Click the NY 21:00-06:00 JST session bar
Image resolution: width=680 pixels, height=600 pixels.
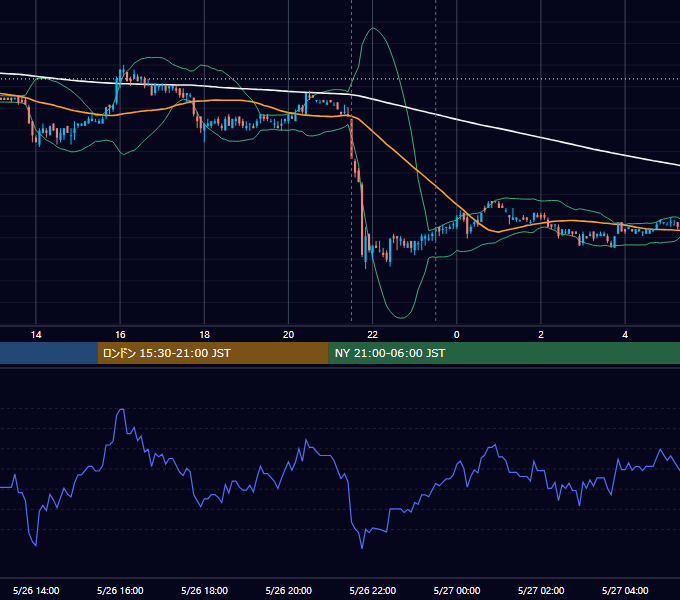pos(504,353)
